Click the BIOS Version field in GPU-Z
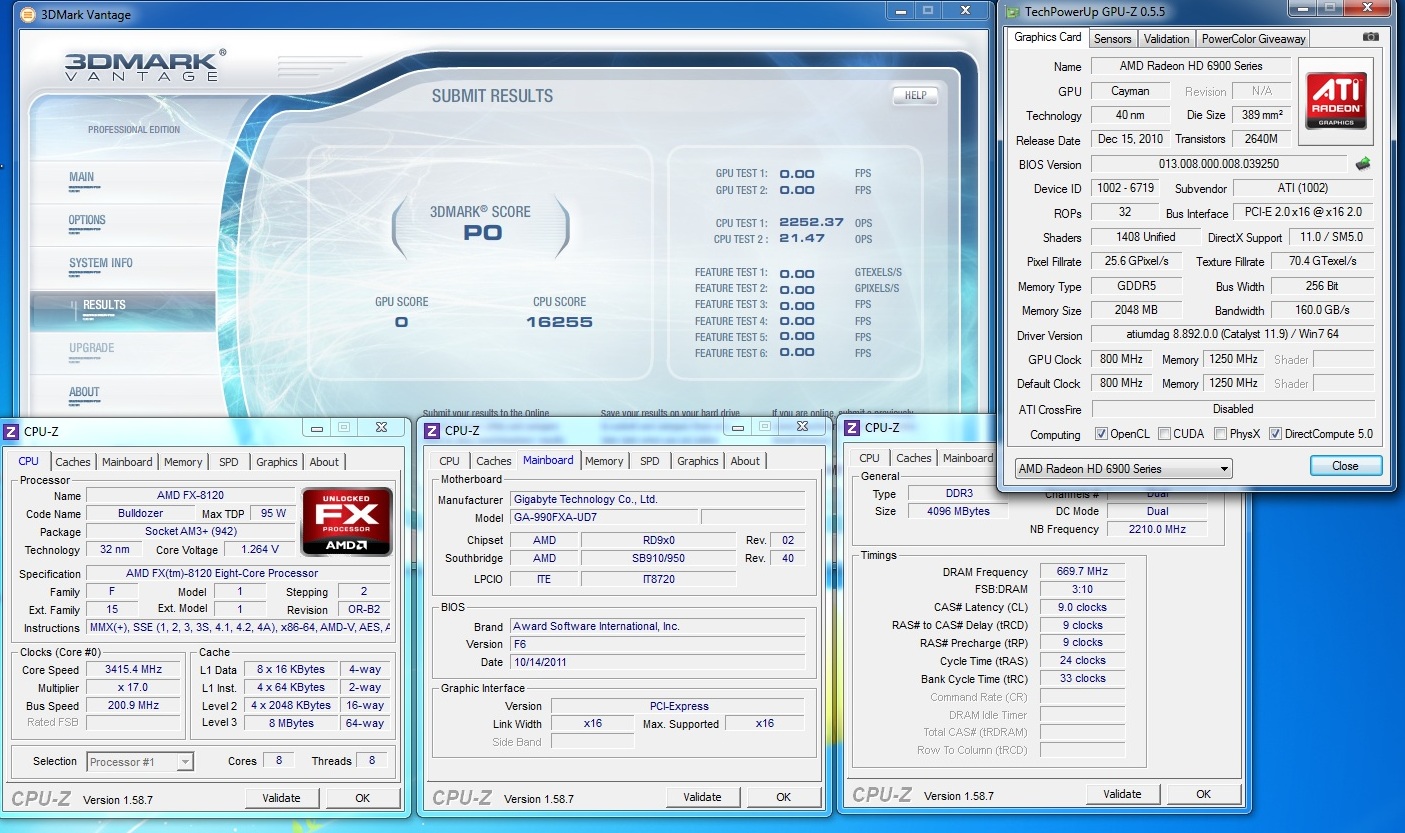This screenshot has height=833, width=1405. point(1217,164)
